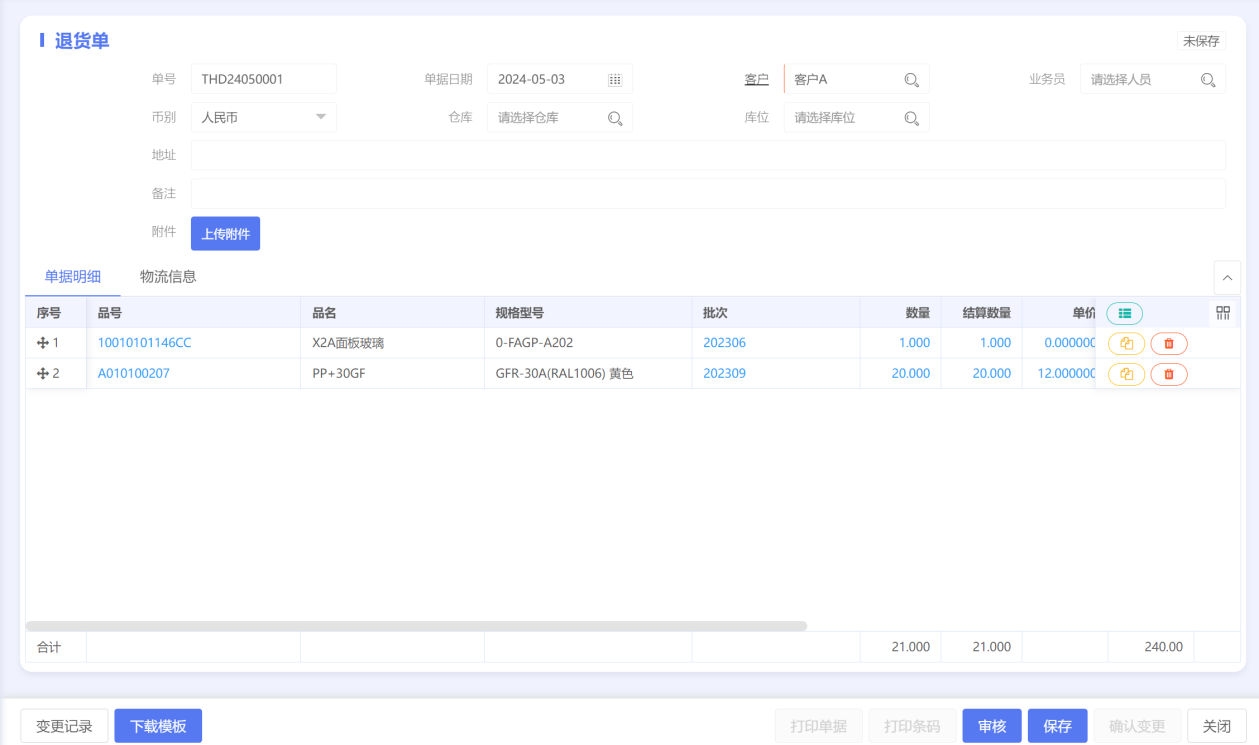Click the 业务员 field with 请选择人员 placeholder

pos(1153,79)
